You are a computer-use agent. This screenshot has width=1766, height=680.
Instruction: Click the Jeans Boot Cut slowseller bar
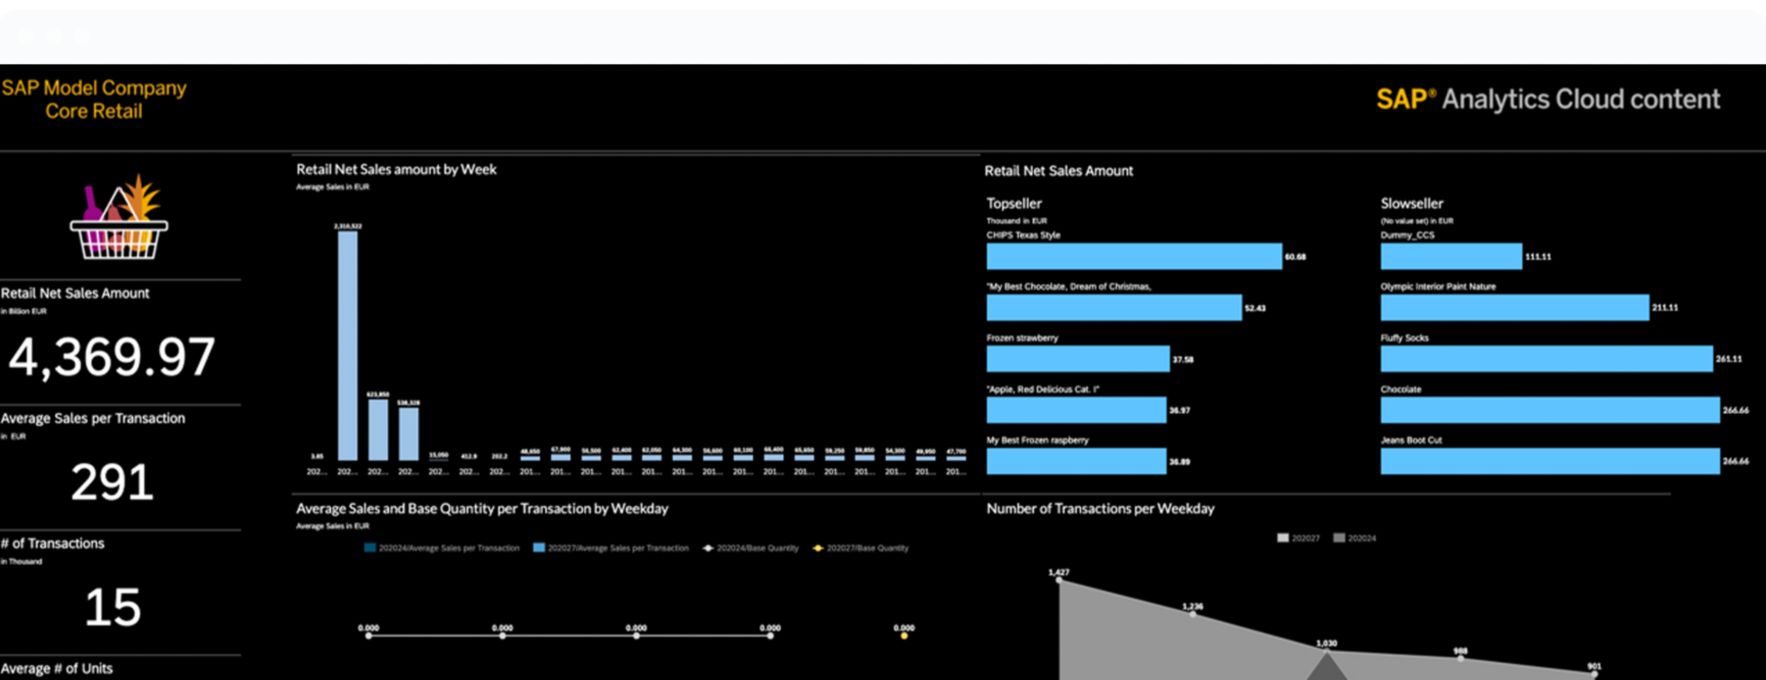(x=1549, y=461)
